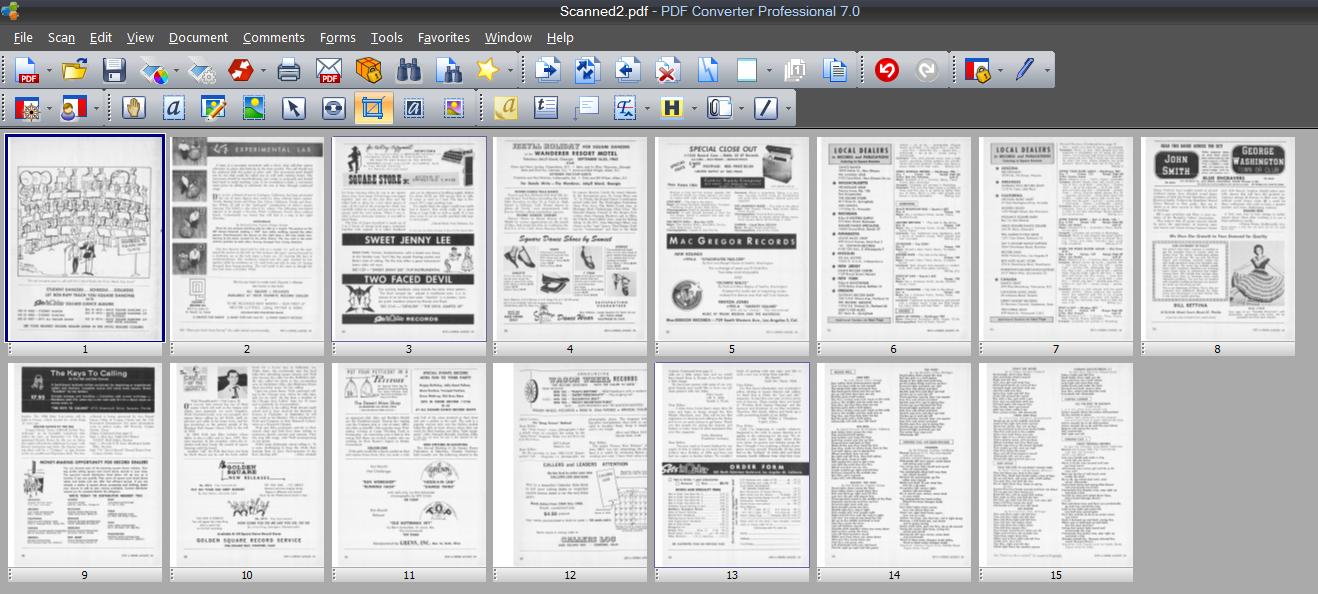
Task: Open the Forms menu
Action: click(x=338, y=37)
